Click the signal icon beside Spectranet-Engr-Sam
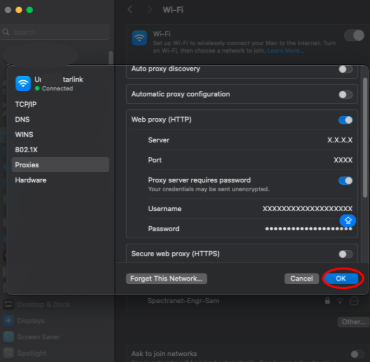The height and width of the screenshot is (362, 370). pyautogui.click(x=340, y=301)
